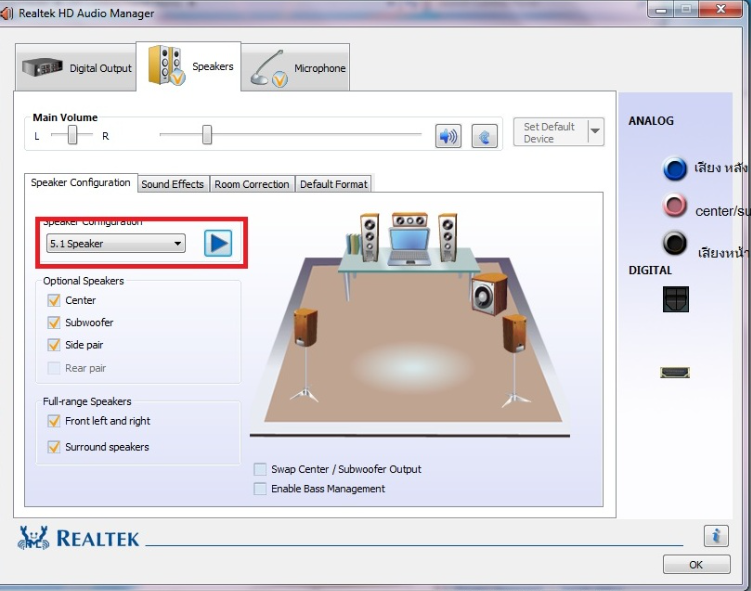Screen dimensions: 751x591
Task: Click the main volume slider handle
Action: tap(207, 135)
